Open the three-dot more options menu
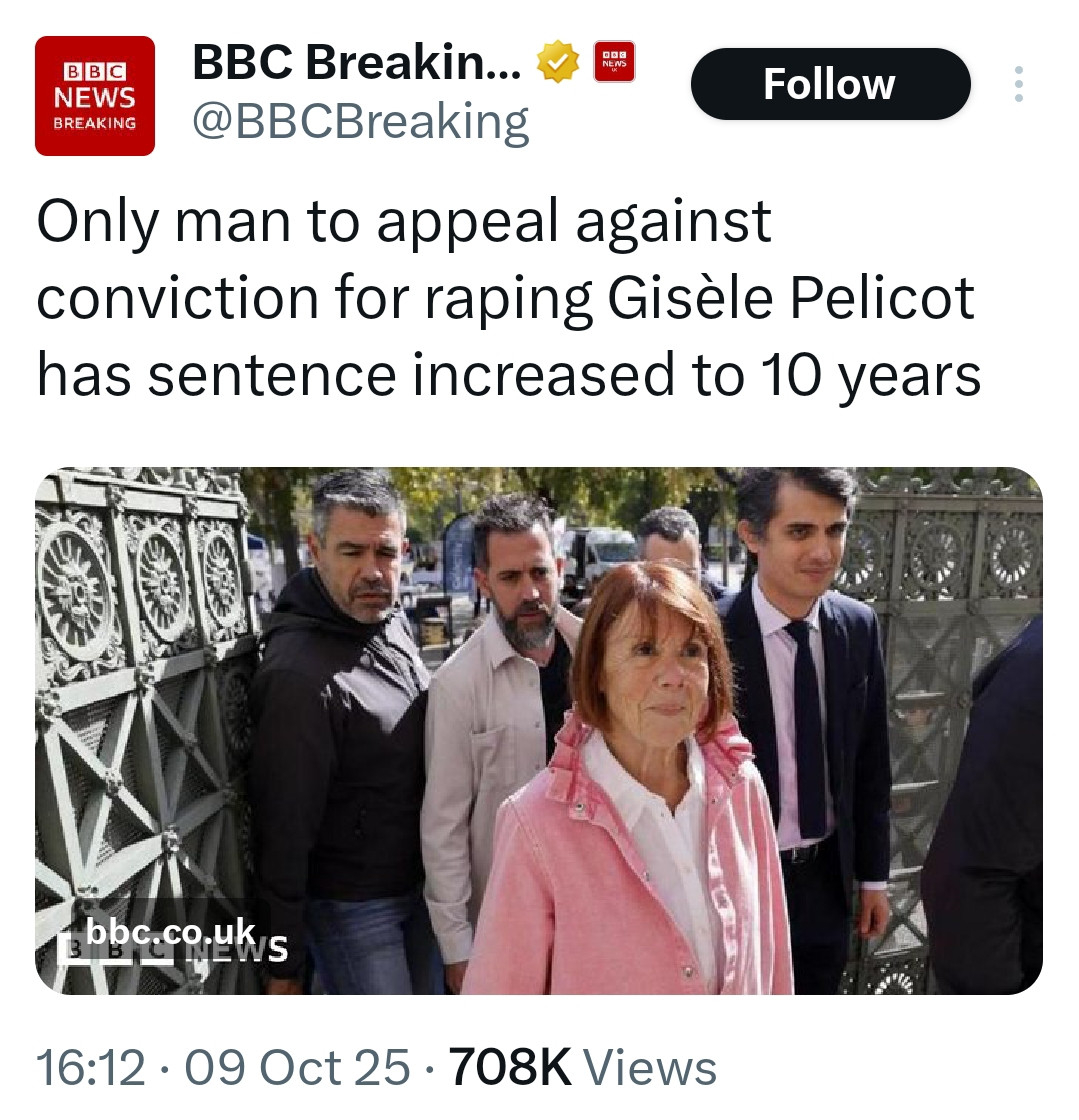 point(1019,84)
